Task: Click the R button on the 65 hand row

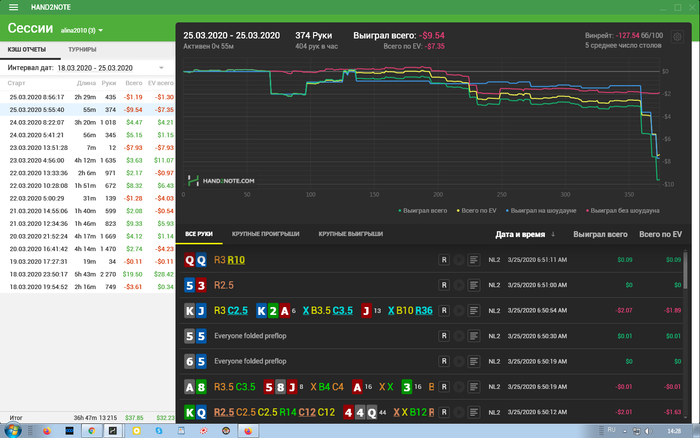Action: 444,361
